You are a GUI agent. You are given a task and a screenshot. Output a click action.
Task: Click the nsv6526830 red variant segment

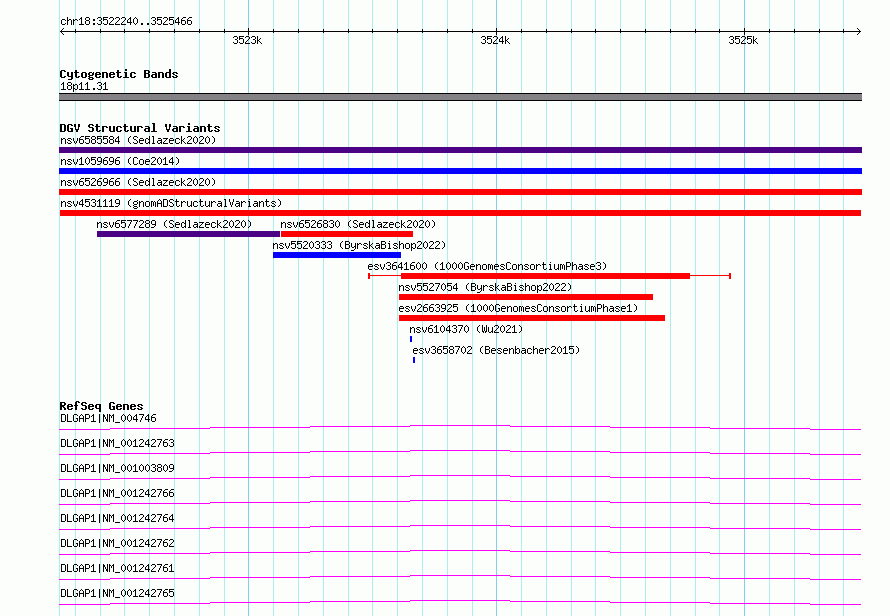(347, 234)
